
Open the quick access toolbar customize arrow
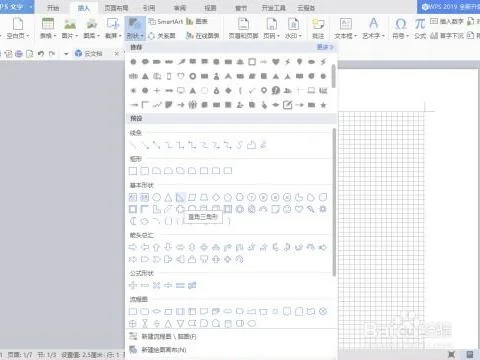(66, 53)
